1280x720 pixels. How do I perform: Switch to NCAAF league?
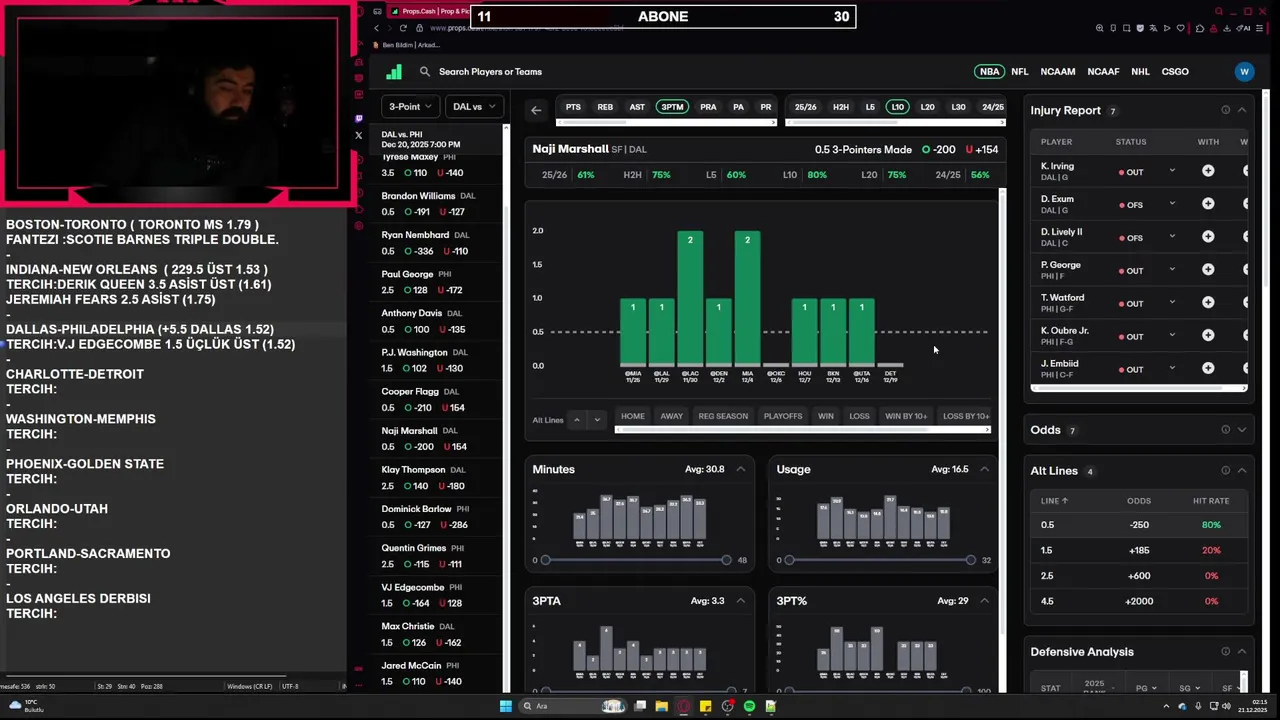point(1103,72)
